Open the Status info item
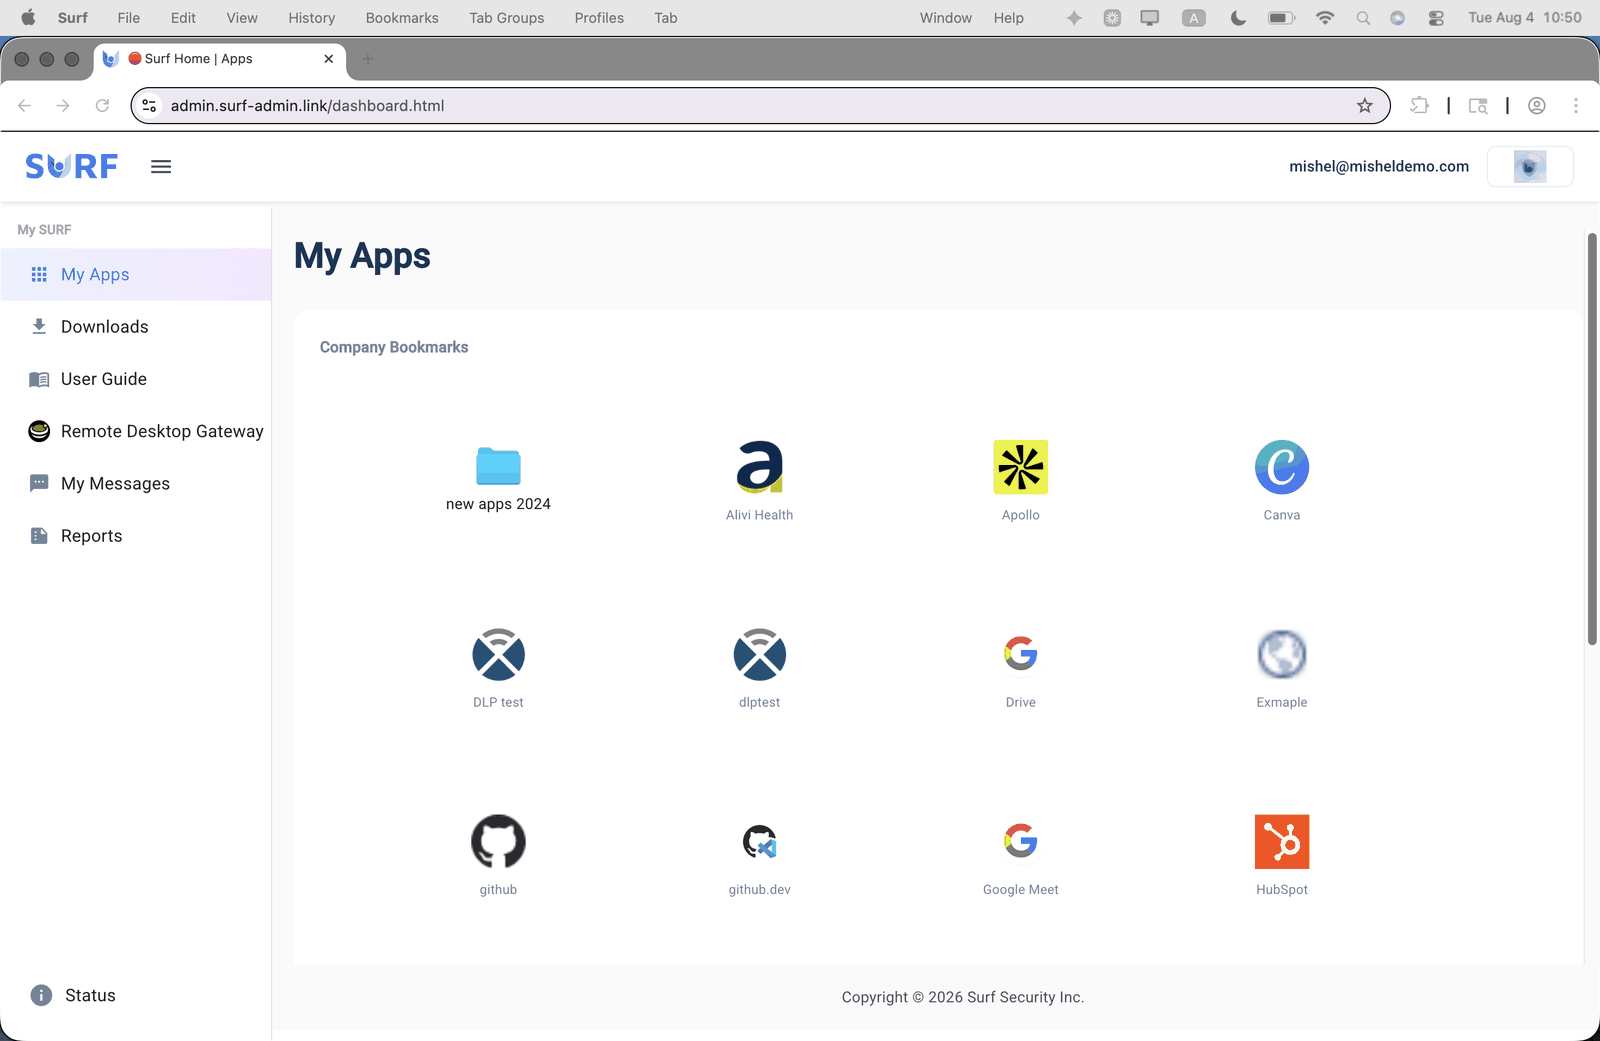 tap(73, 995)
